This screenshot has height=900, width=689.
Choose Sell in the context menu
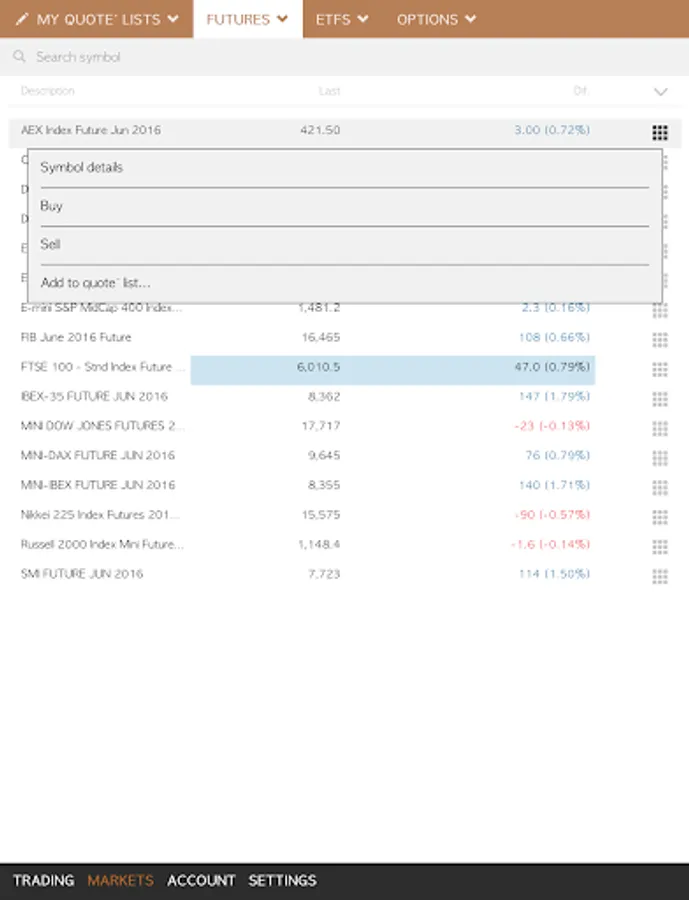51,244
